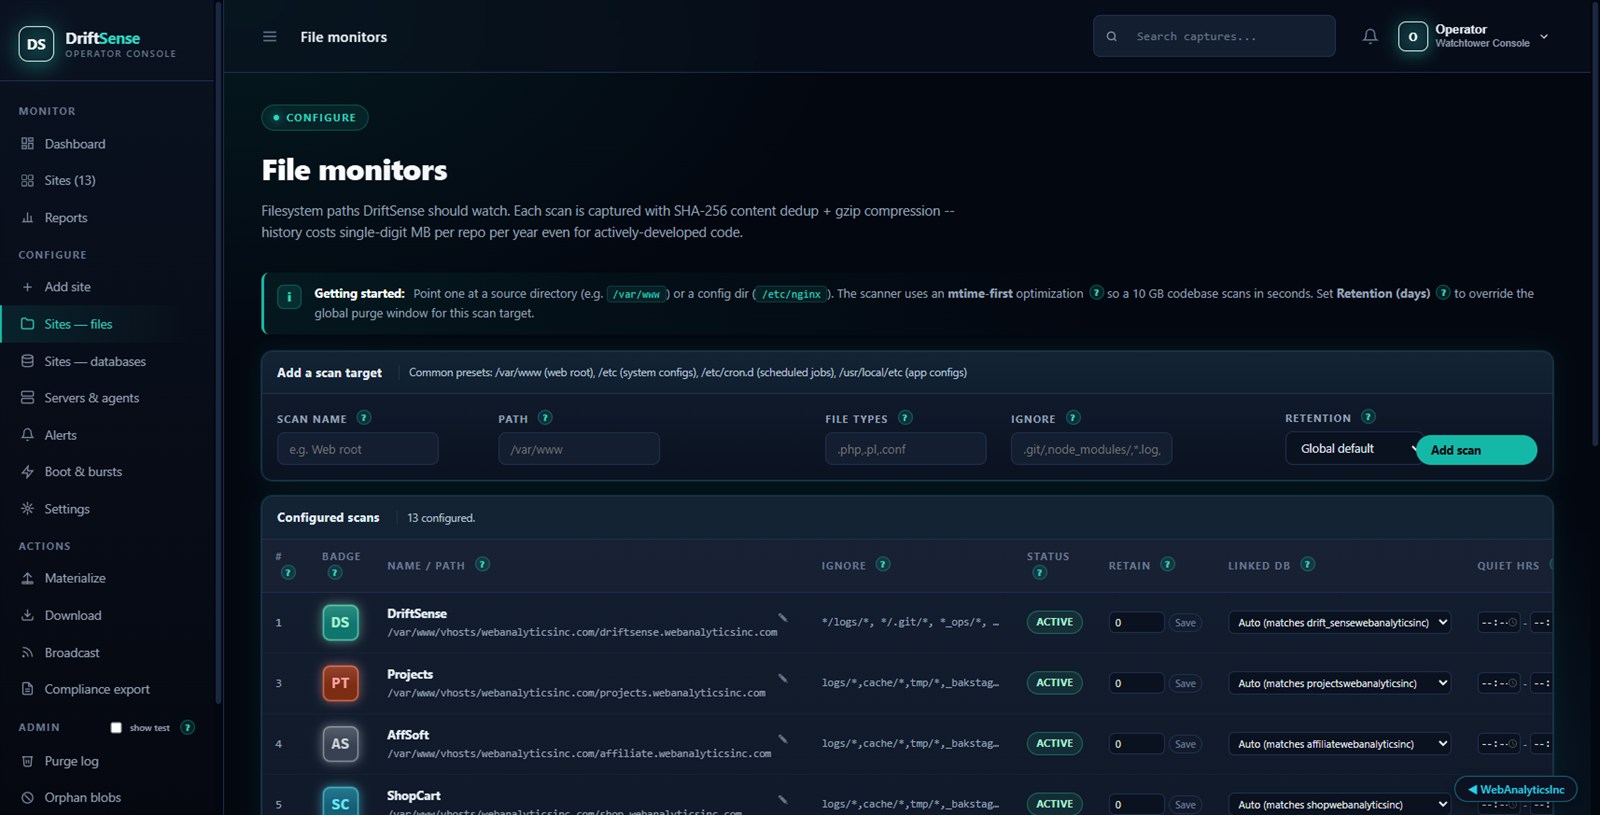Viewport: 1600px width, 815px height.
Task: Save the retain value for DriftSense
Action: (1185, 623)
